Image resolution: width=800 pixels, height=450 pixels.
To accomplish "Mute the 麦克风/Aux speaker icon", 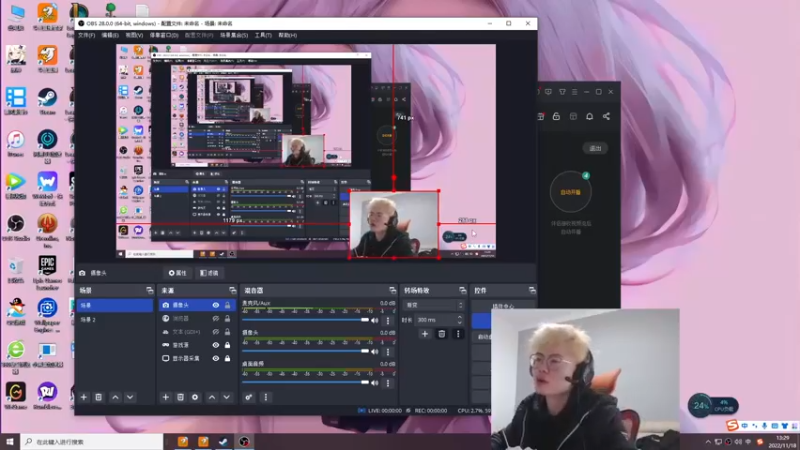I will coord(375,320).
